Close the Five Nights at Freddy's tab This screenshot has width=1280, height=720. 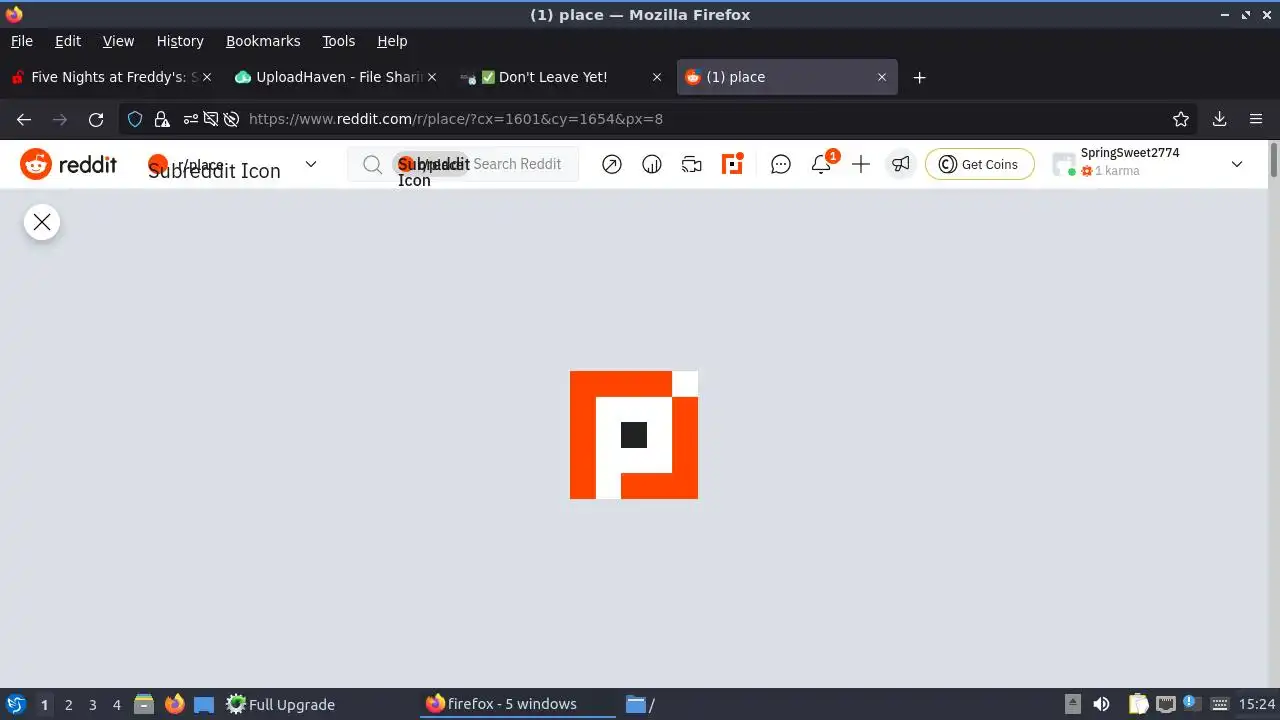(207, 77)
